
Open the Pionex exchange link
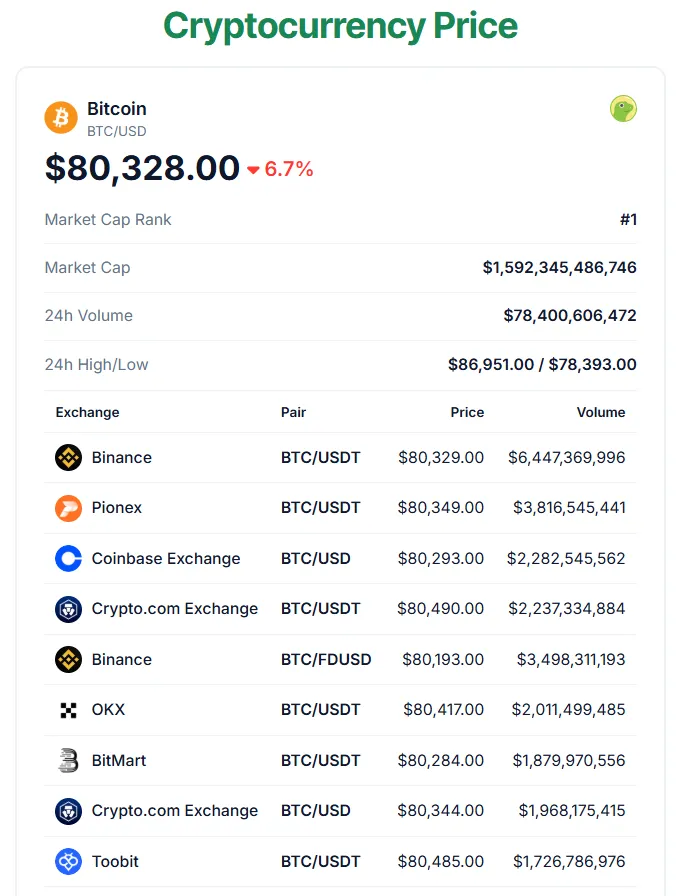tap(117, 508)
